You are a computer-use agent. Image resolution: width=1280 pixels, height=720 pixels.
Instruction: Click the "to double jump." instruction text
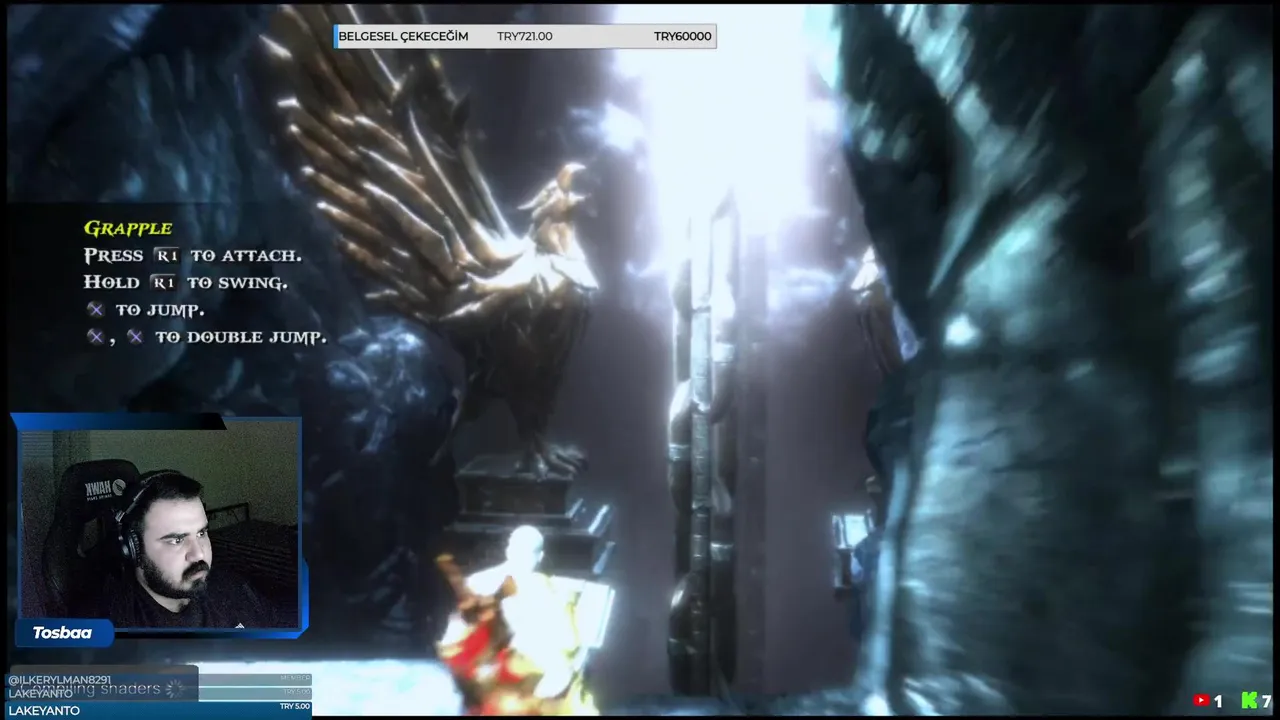(x=241, y=338)
